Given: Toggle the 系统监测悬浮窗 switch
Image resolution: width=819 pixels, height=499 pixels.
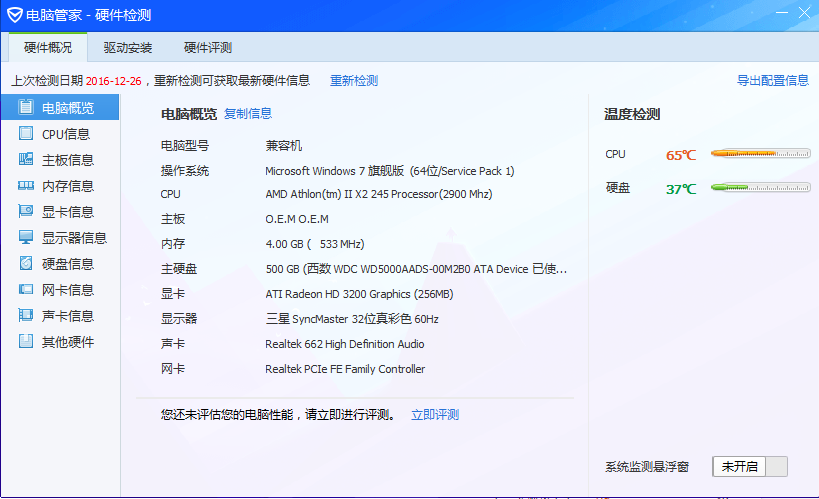Looking at the screenshot, I should pos(750,466).
